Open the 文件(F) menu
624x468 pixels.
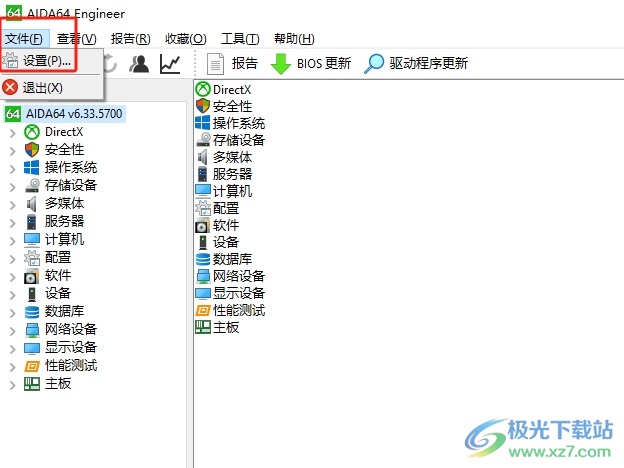tap(24, 39)
